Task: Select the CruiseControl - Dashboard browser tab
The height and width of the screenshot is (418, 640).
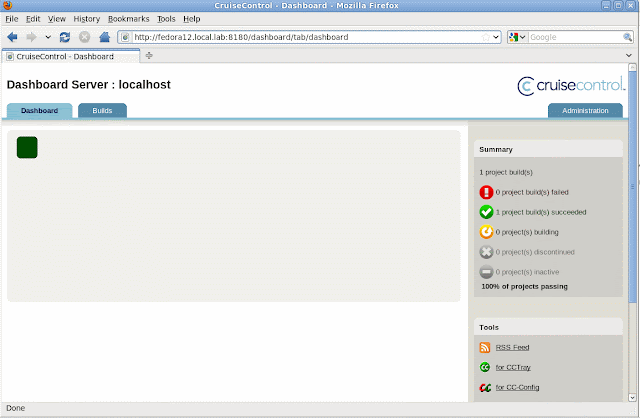Action: point(71,56)
